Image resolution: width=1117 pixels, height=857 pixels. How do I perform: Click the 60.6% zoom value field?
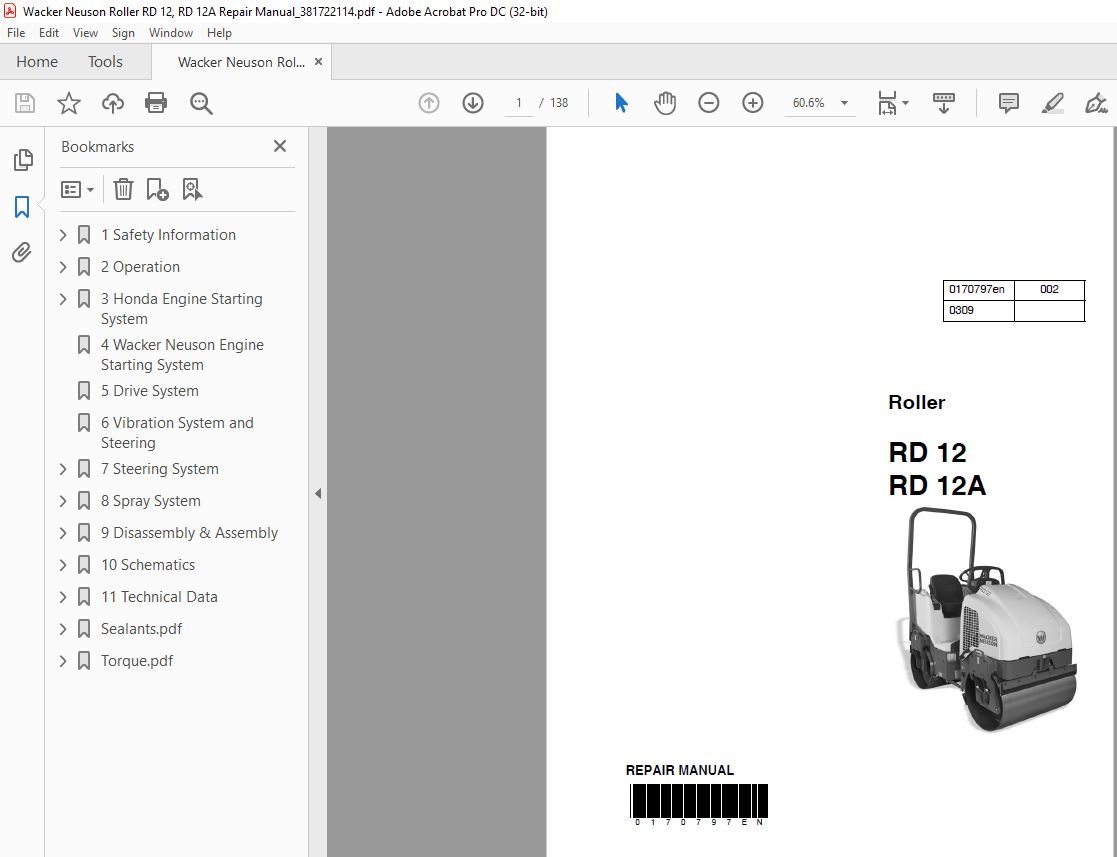(x=808, y=103)
